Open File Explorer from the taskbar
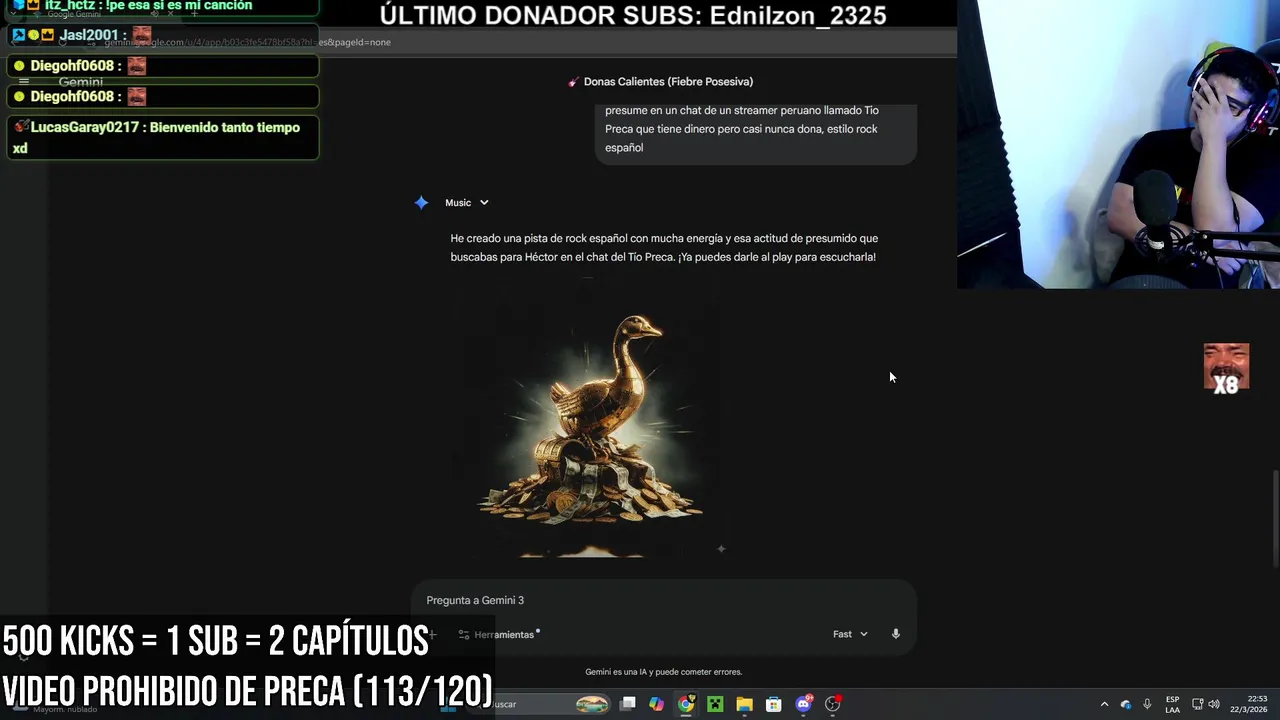This screenshot has width=1280, height=720. 744,704
